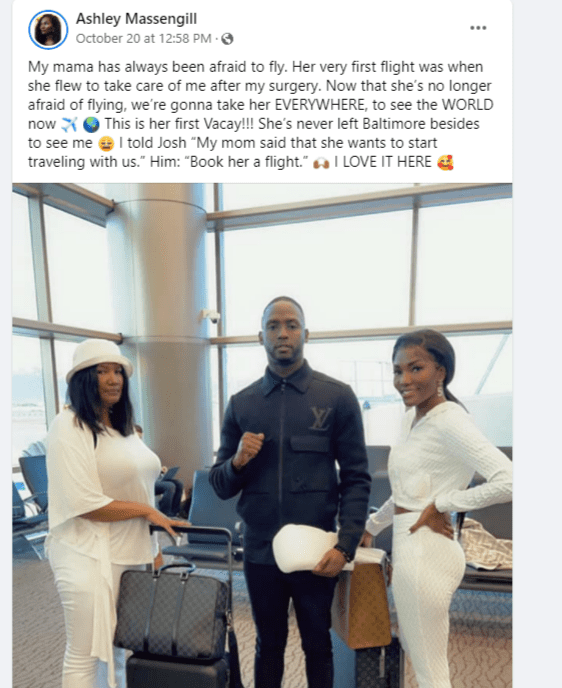Click the raising hands emoji in the post
This screenshot has height=688, width=562.
click(x=321, y=163)
